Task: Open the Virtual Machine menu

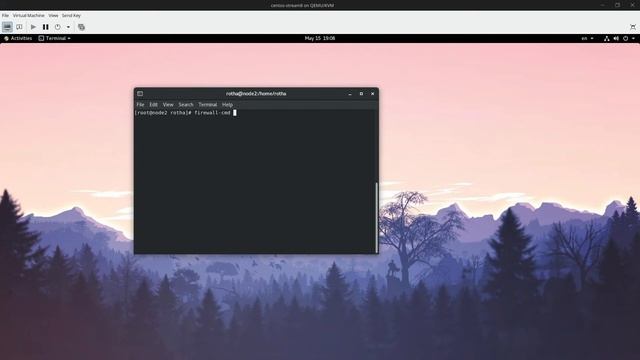Action: point(29,16)
